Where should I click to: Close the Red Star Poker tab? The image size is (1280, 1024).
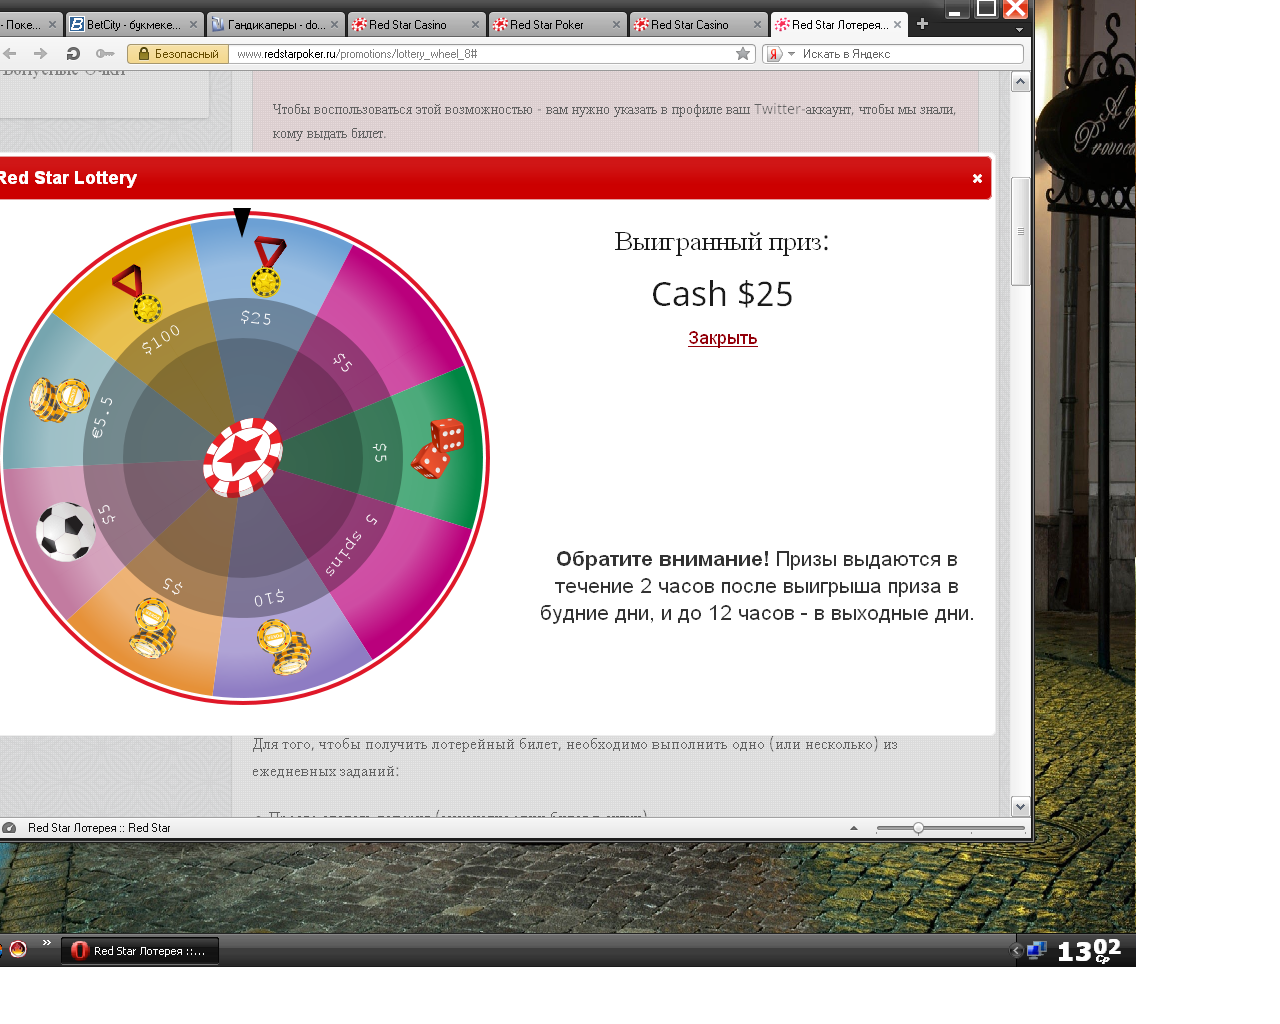pos(616,25)
